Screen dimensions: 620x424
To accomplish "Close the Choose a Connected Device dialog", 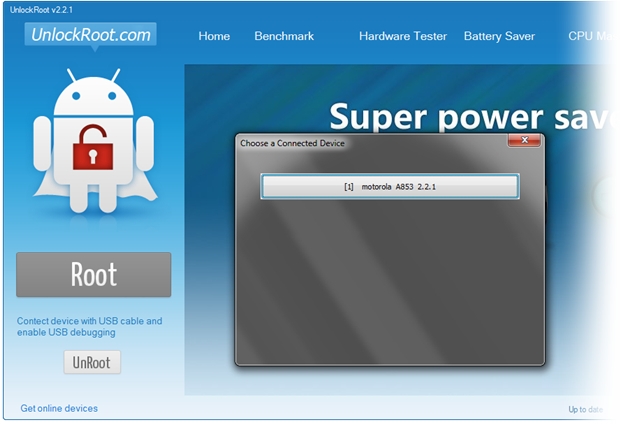I will coord(524,142).
